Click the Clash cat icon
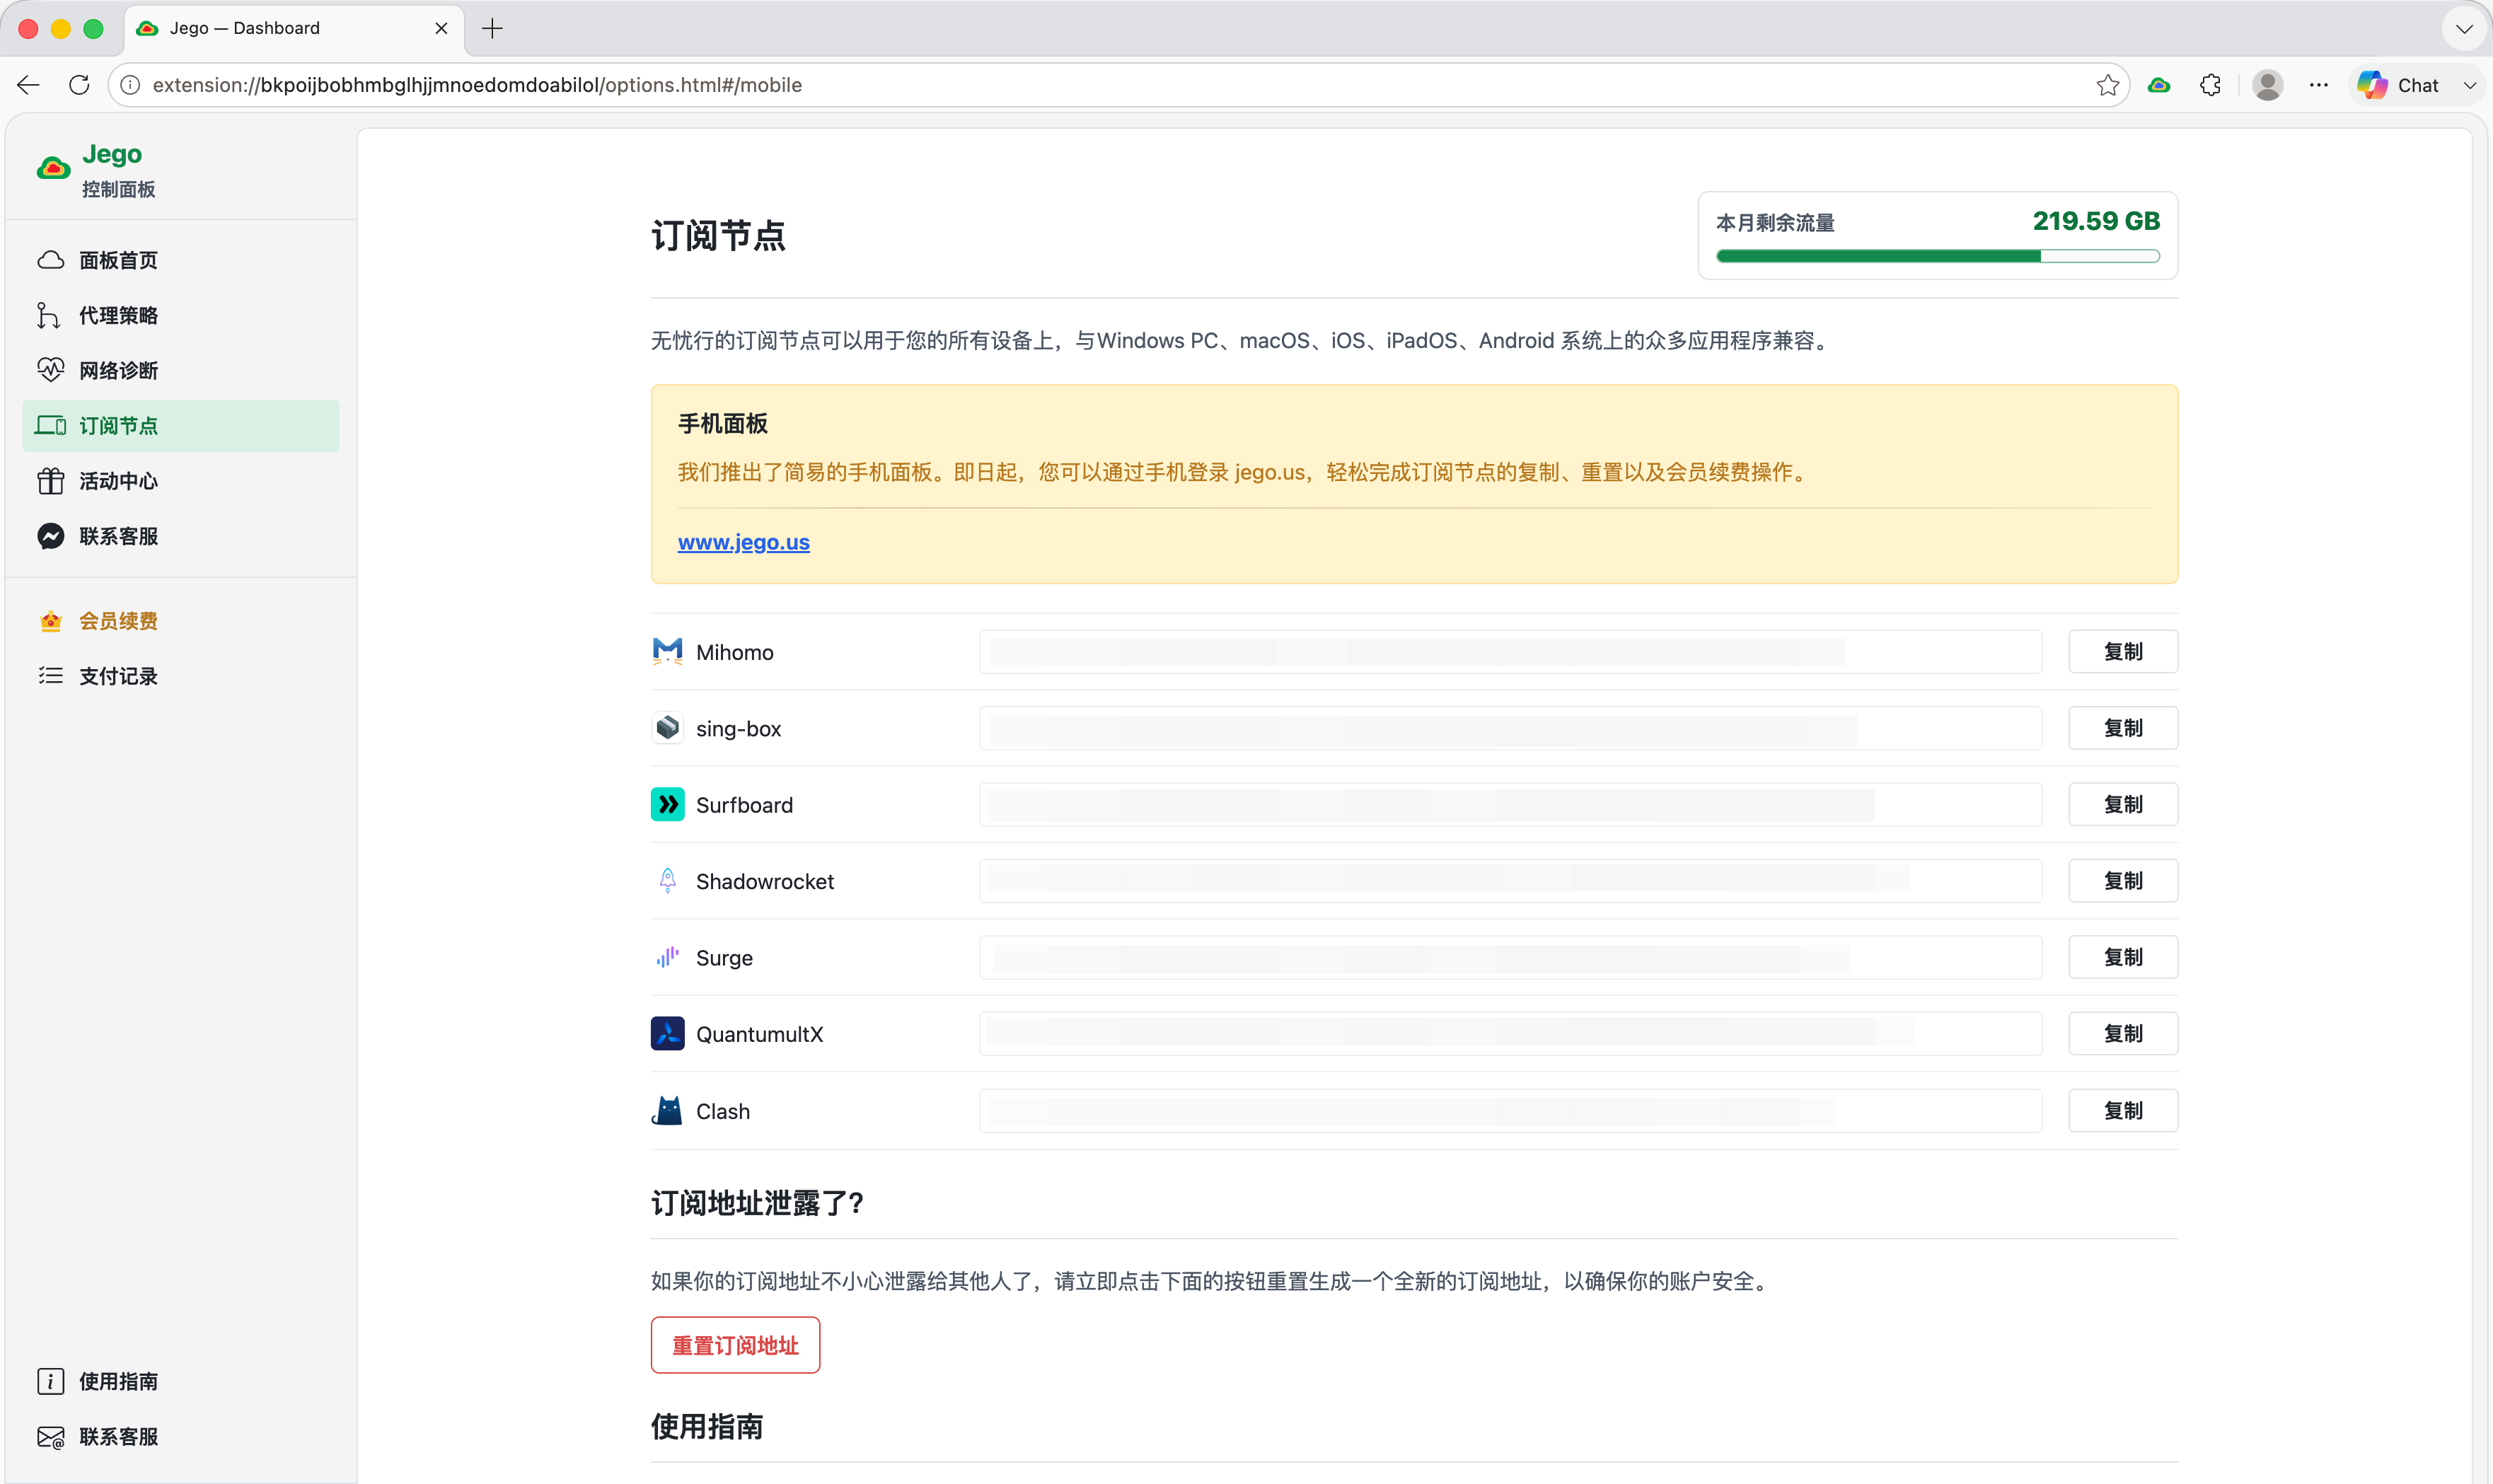Screen dimensions: 2493x1484 click(667, 1110)
